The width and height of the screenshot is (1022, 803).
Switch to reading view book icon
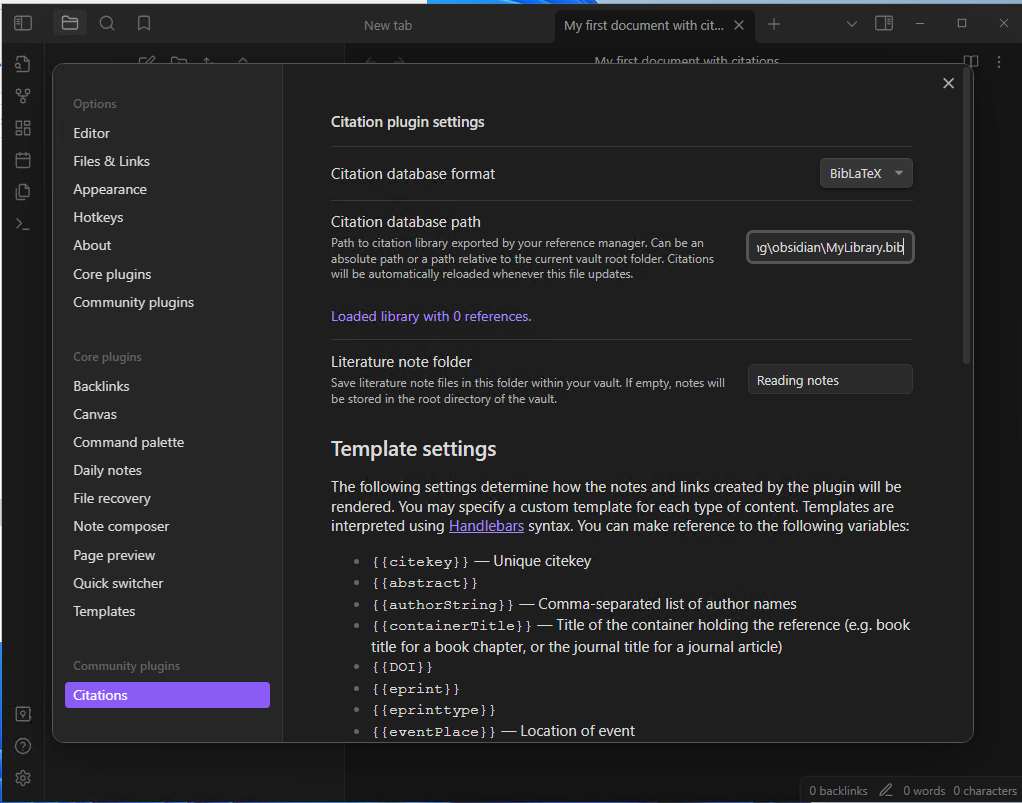click(x=971, y=61)
